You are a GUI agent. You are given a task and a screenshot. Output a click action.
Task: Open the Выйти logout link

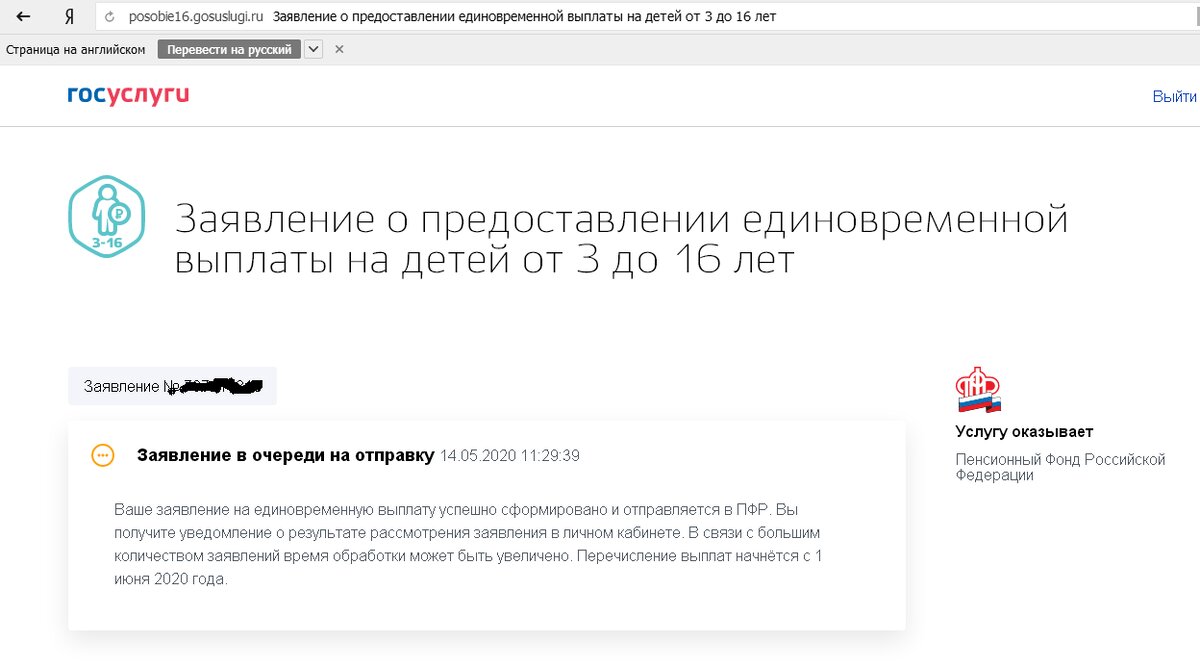[x=1177, y=94]
